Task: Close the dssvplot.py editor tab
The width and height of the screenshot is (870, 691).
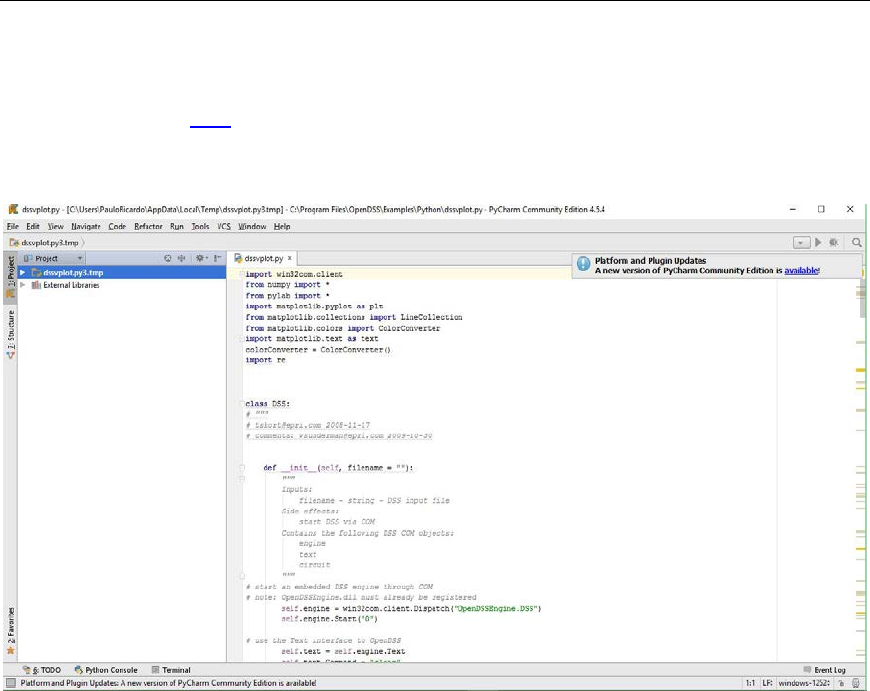Action: pyautogui.click(x=290, y=258)
